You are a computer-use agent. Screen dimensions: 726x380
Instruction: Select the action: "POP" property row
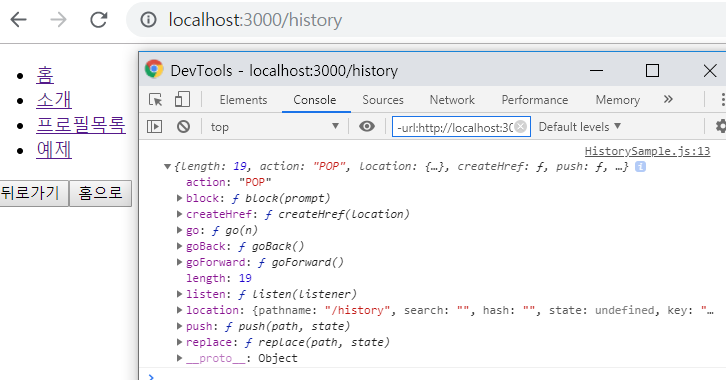[x=229, y=182]
